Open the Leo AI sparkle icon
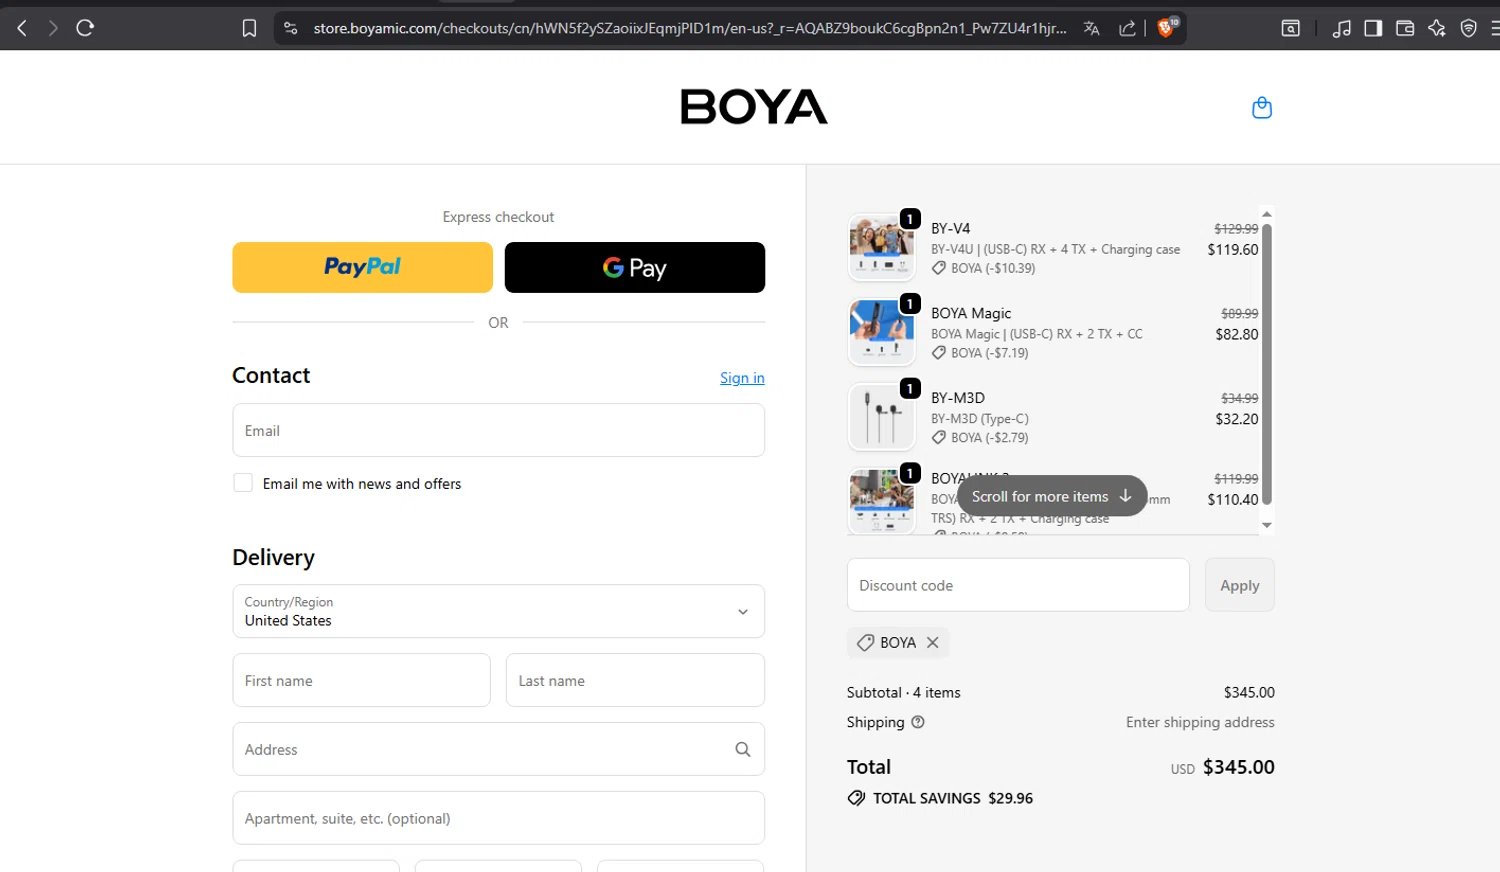1500x872 pixels. pos(1437,28)
